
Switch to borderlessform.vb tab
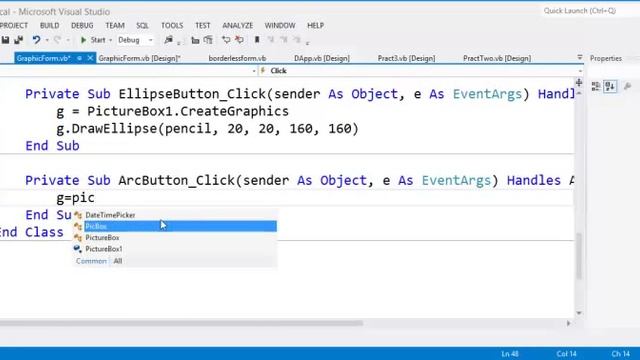pos(237,58)
